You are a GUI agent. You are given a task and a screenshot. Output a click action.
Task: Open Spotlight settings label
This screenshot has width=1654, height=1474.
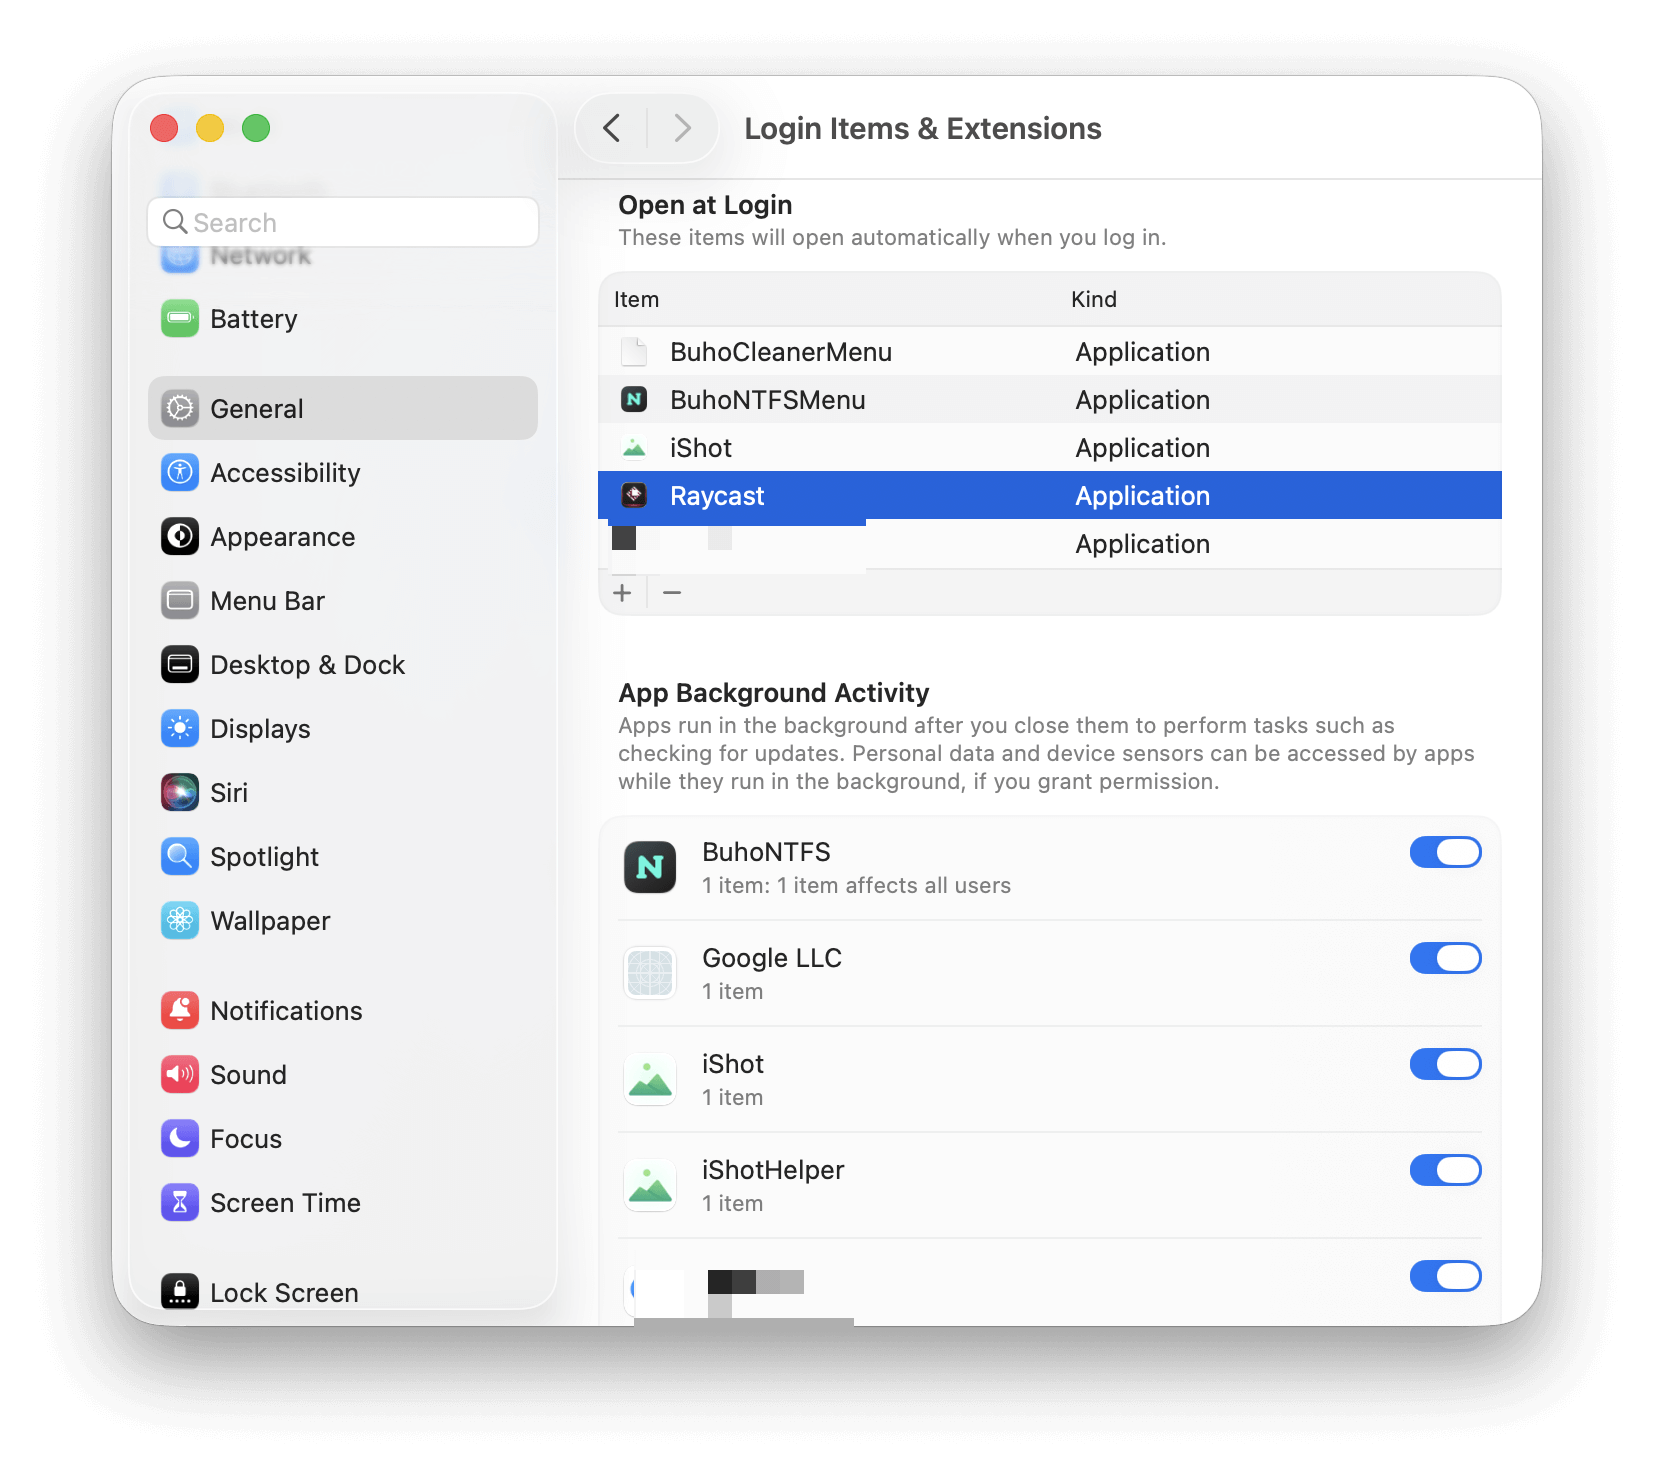[x=265, y=857]
